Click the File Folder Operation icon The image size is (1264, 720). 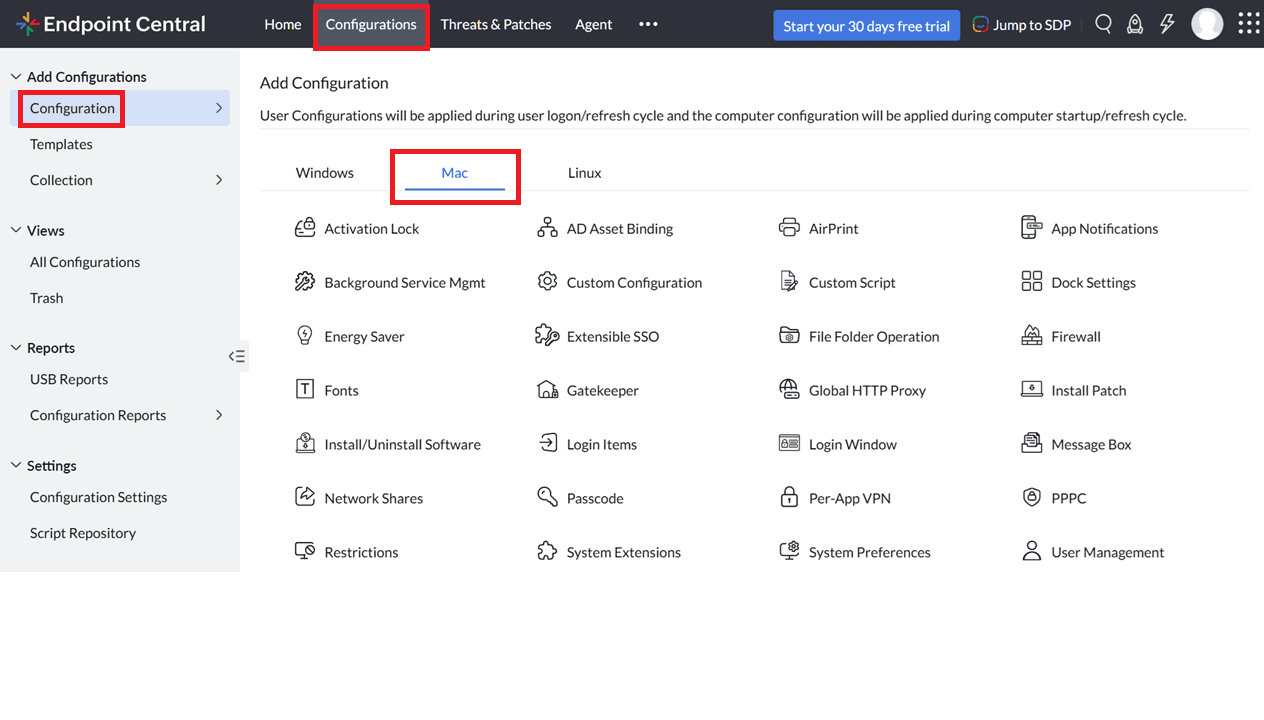(789, 336)
